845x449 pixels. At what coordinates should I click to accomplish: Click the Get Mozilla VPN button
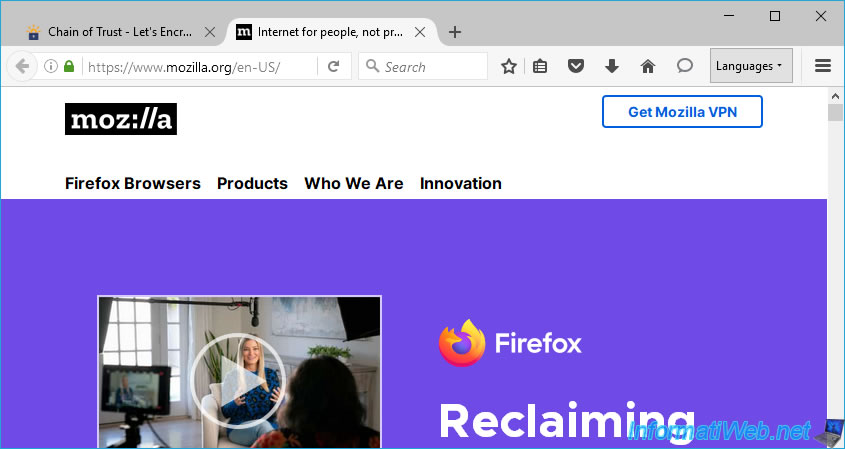tap(682, 112)
